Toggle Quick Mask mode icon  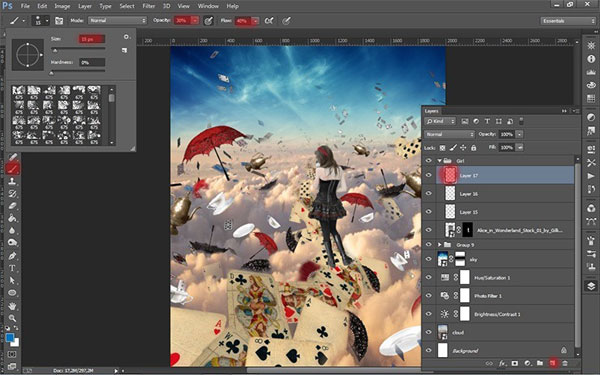pyautogui.click(x=12, y=354)
